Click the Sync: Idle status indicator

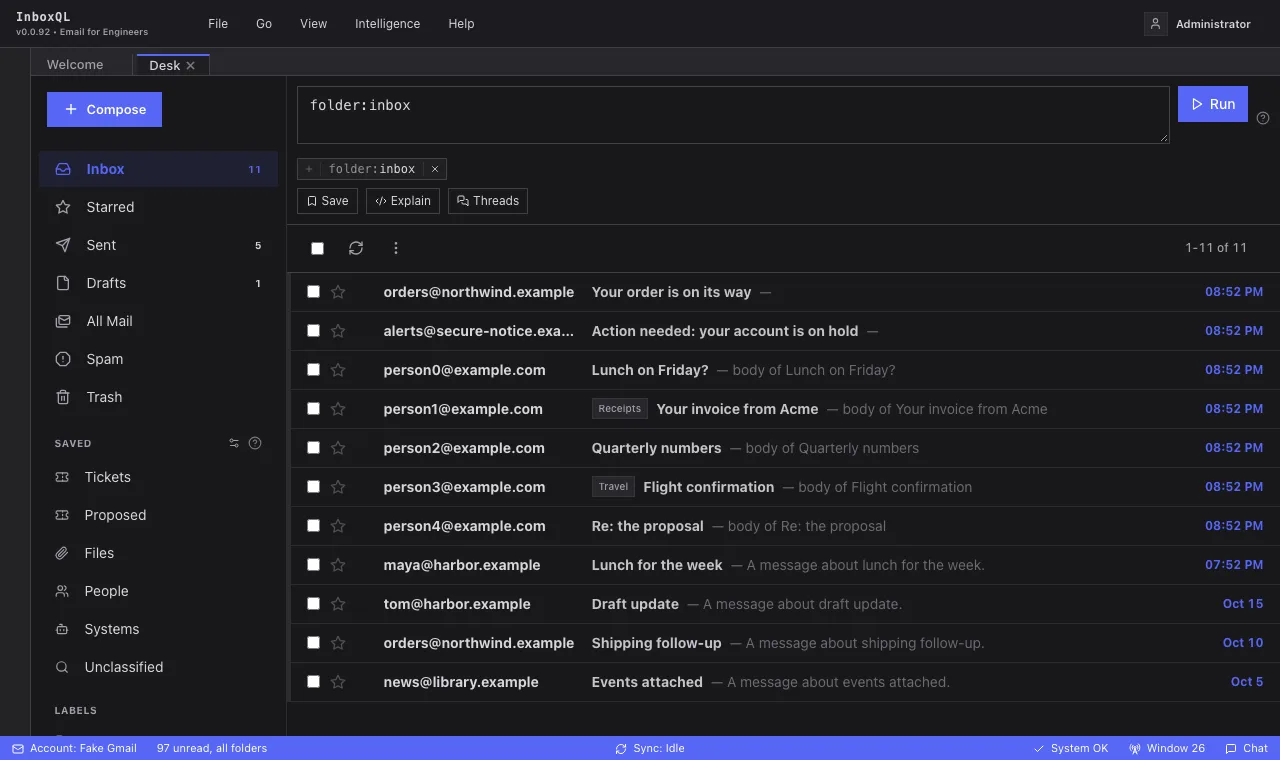click(x=650, y=748)
